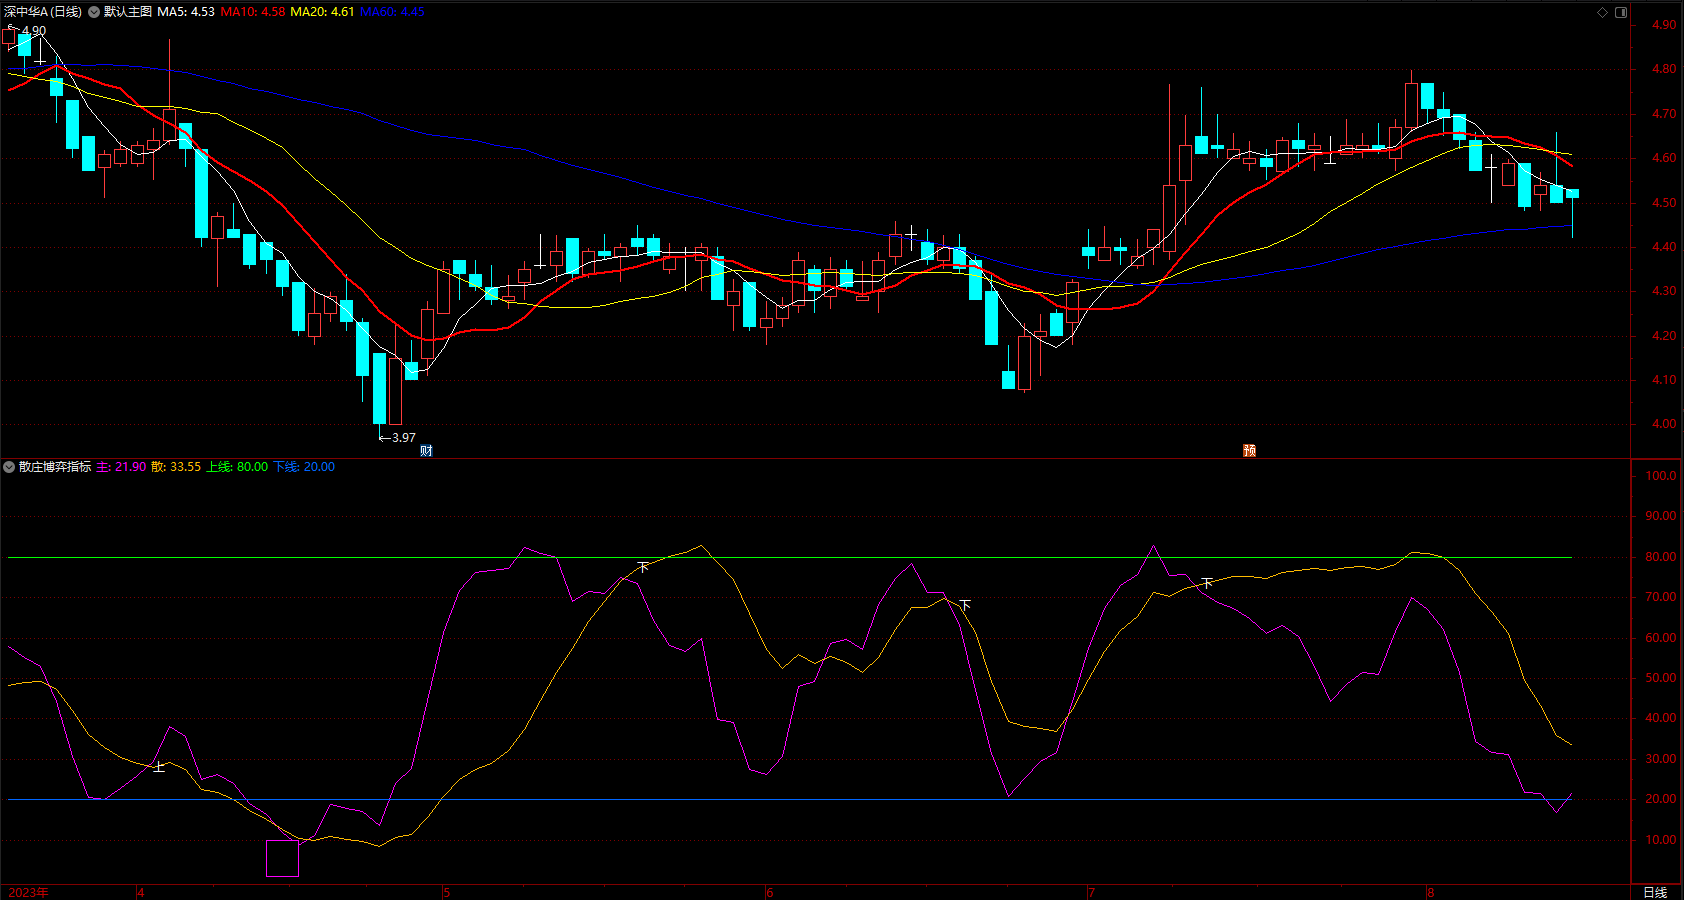Expand the 散庄博弈指标 indicator dropdown arrow
Image resolution: width=1684 pixels, height=900 pixels.
pos(9,467)
